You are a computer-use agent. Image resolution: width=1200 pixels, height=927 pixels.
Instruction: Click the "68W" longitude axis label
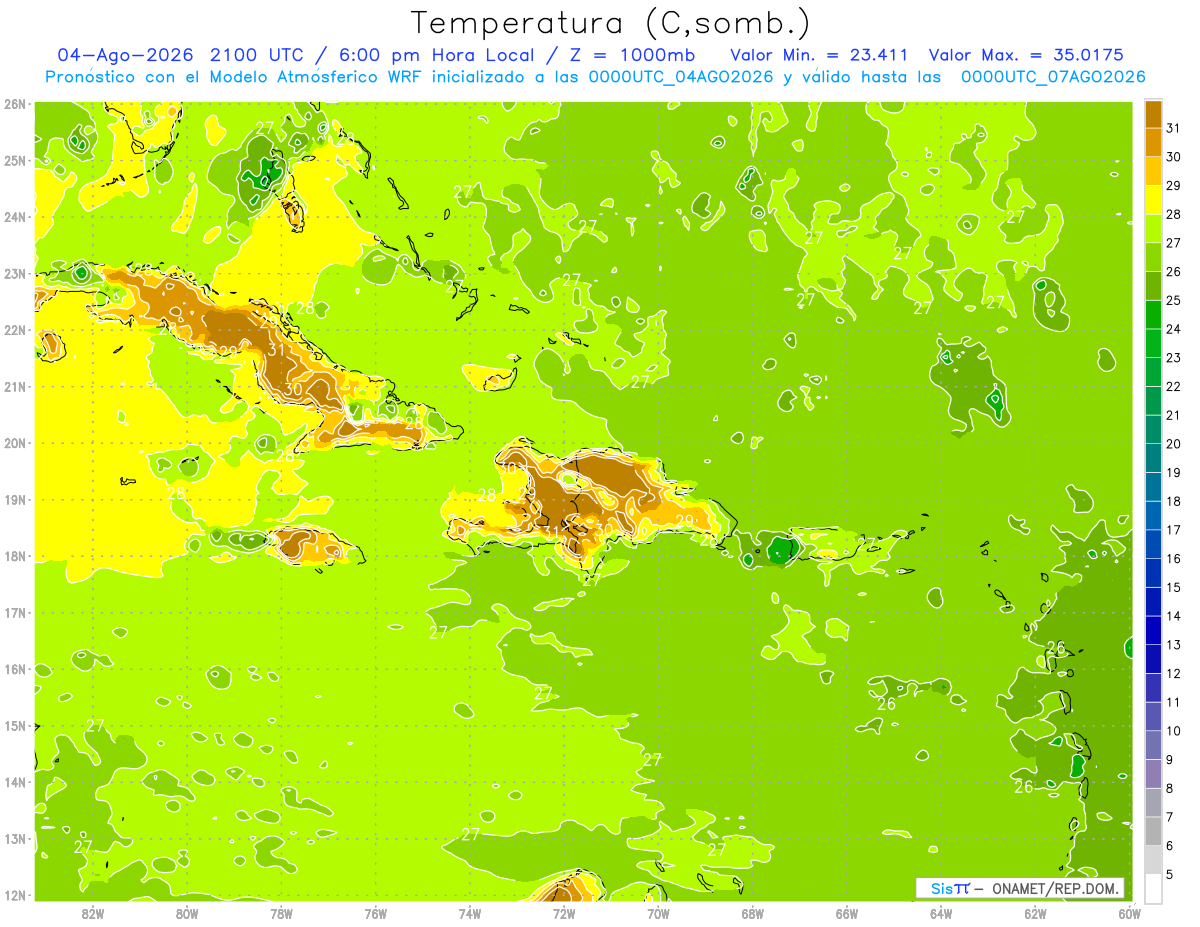(x=752, y=913)
